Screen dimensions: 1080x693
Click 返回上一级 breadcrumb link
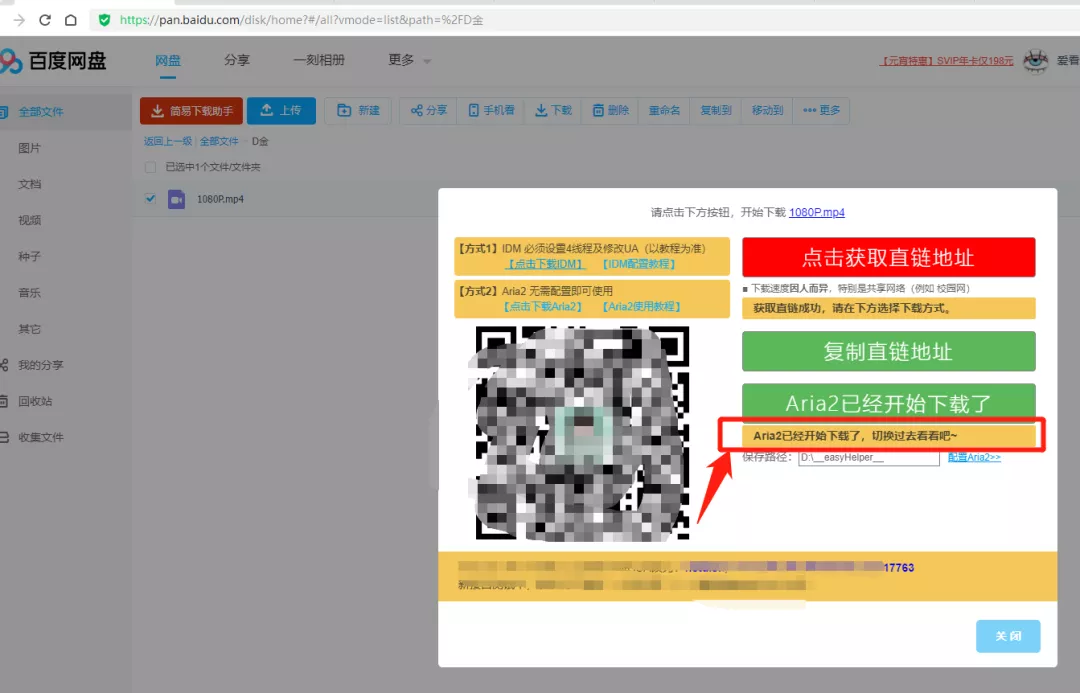coord(168,141)
